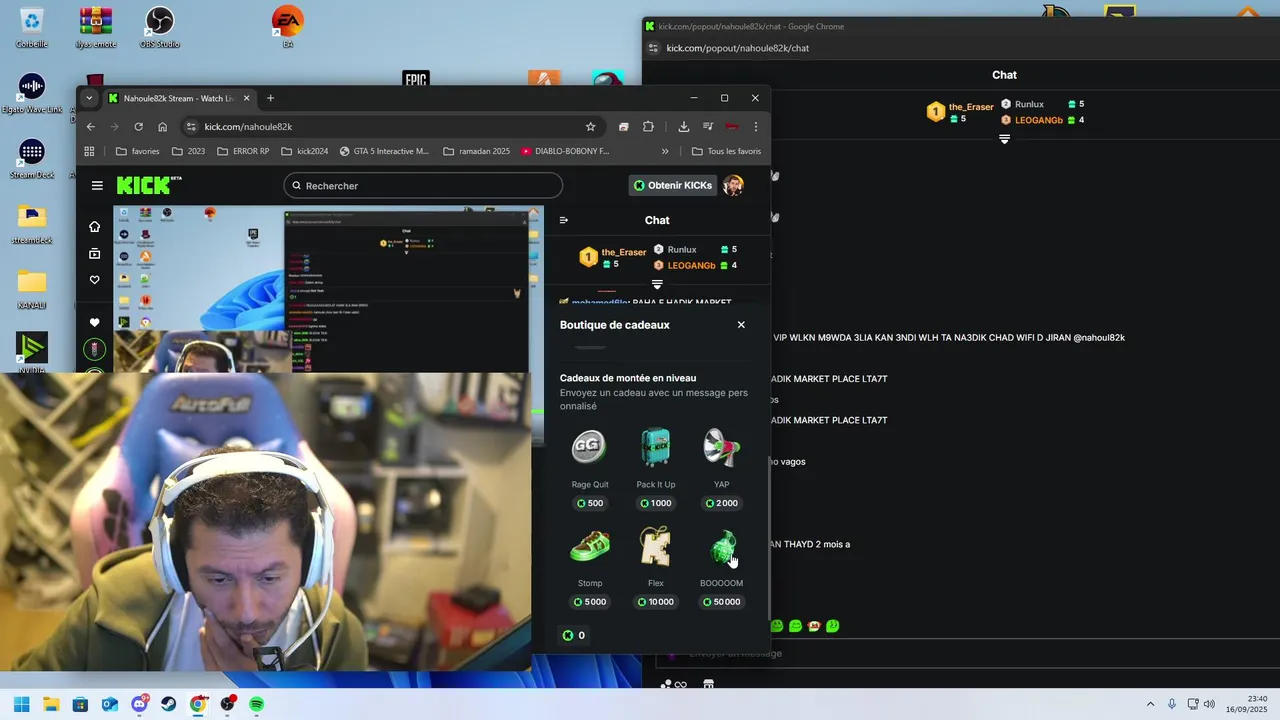The width and height of the screenshot is (1280, 720).
Task: Click the Obtenir KICKs button
Action: click(673, 185)
